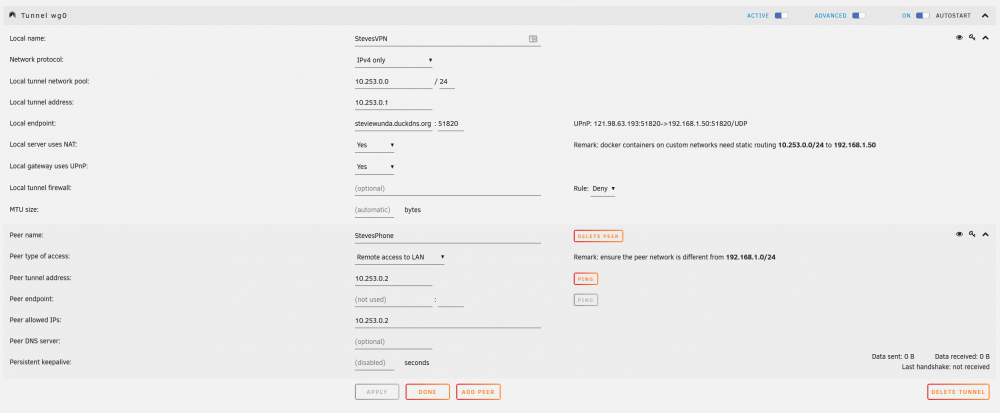Viewport: 1000px width, 413px height.
Task: Click the key icon in Peer name row
Action: 972,235
